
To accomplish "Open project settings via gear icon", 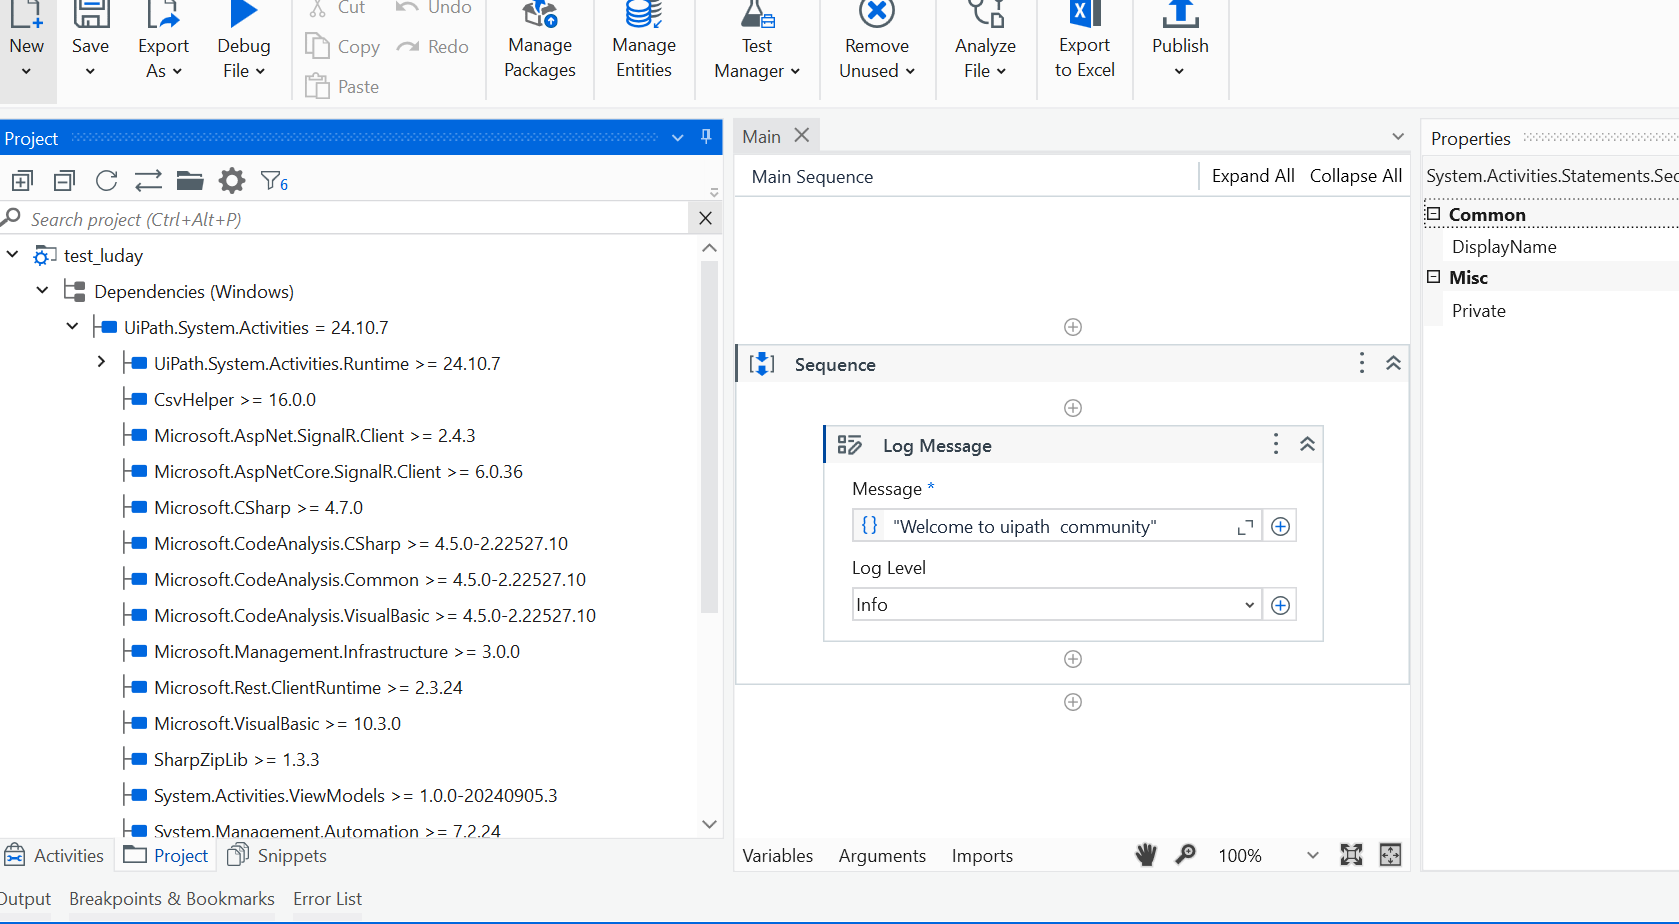I will tap(231, 180).
